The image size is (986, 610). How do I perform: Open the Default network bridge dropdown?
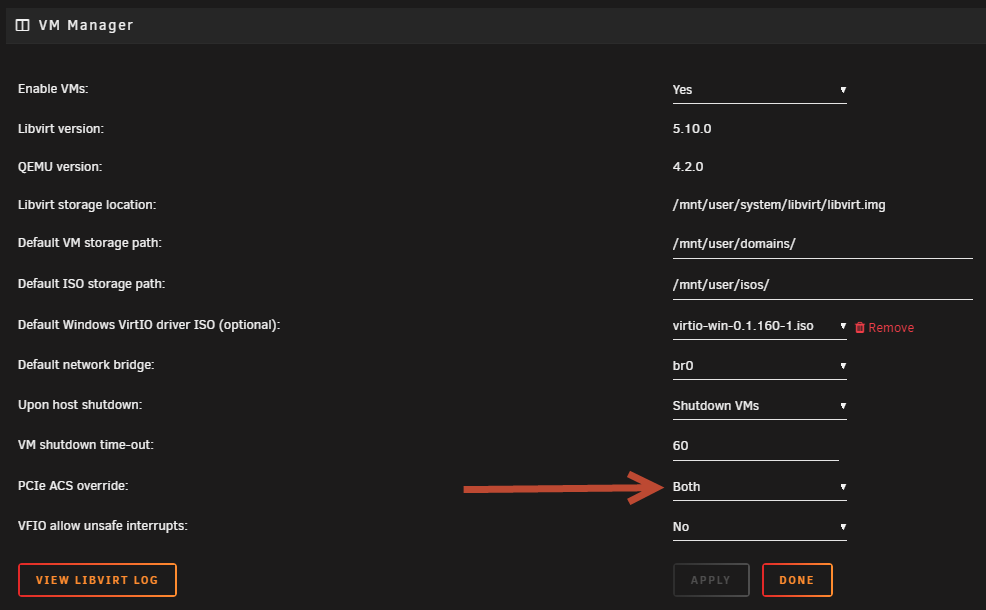759,366
